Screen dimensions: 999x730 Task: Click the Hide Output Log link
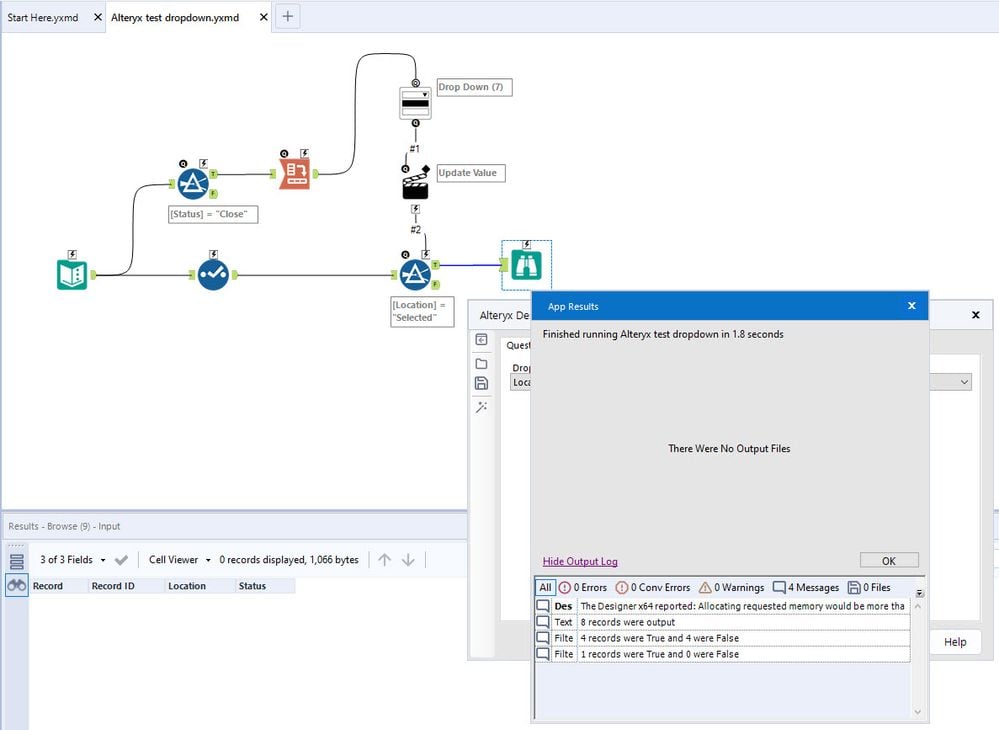tap(580, 561)
